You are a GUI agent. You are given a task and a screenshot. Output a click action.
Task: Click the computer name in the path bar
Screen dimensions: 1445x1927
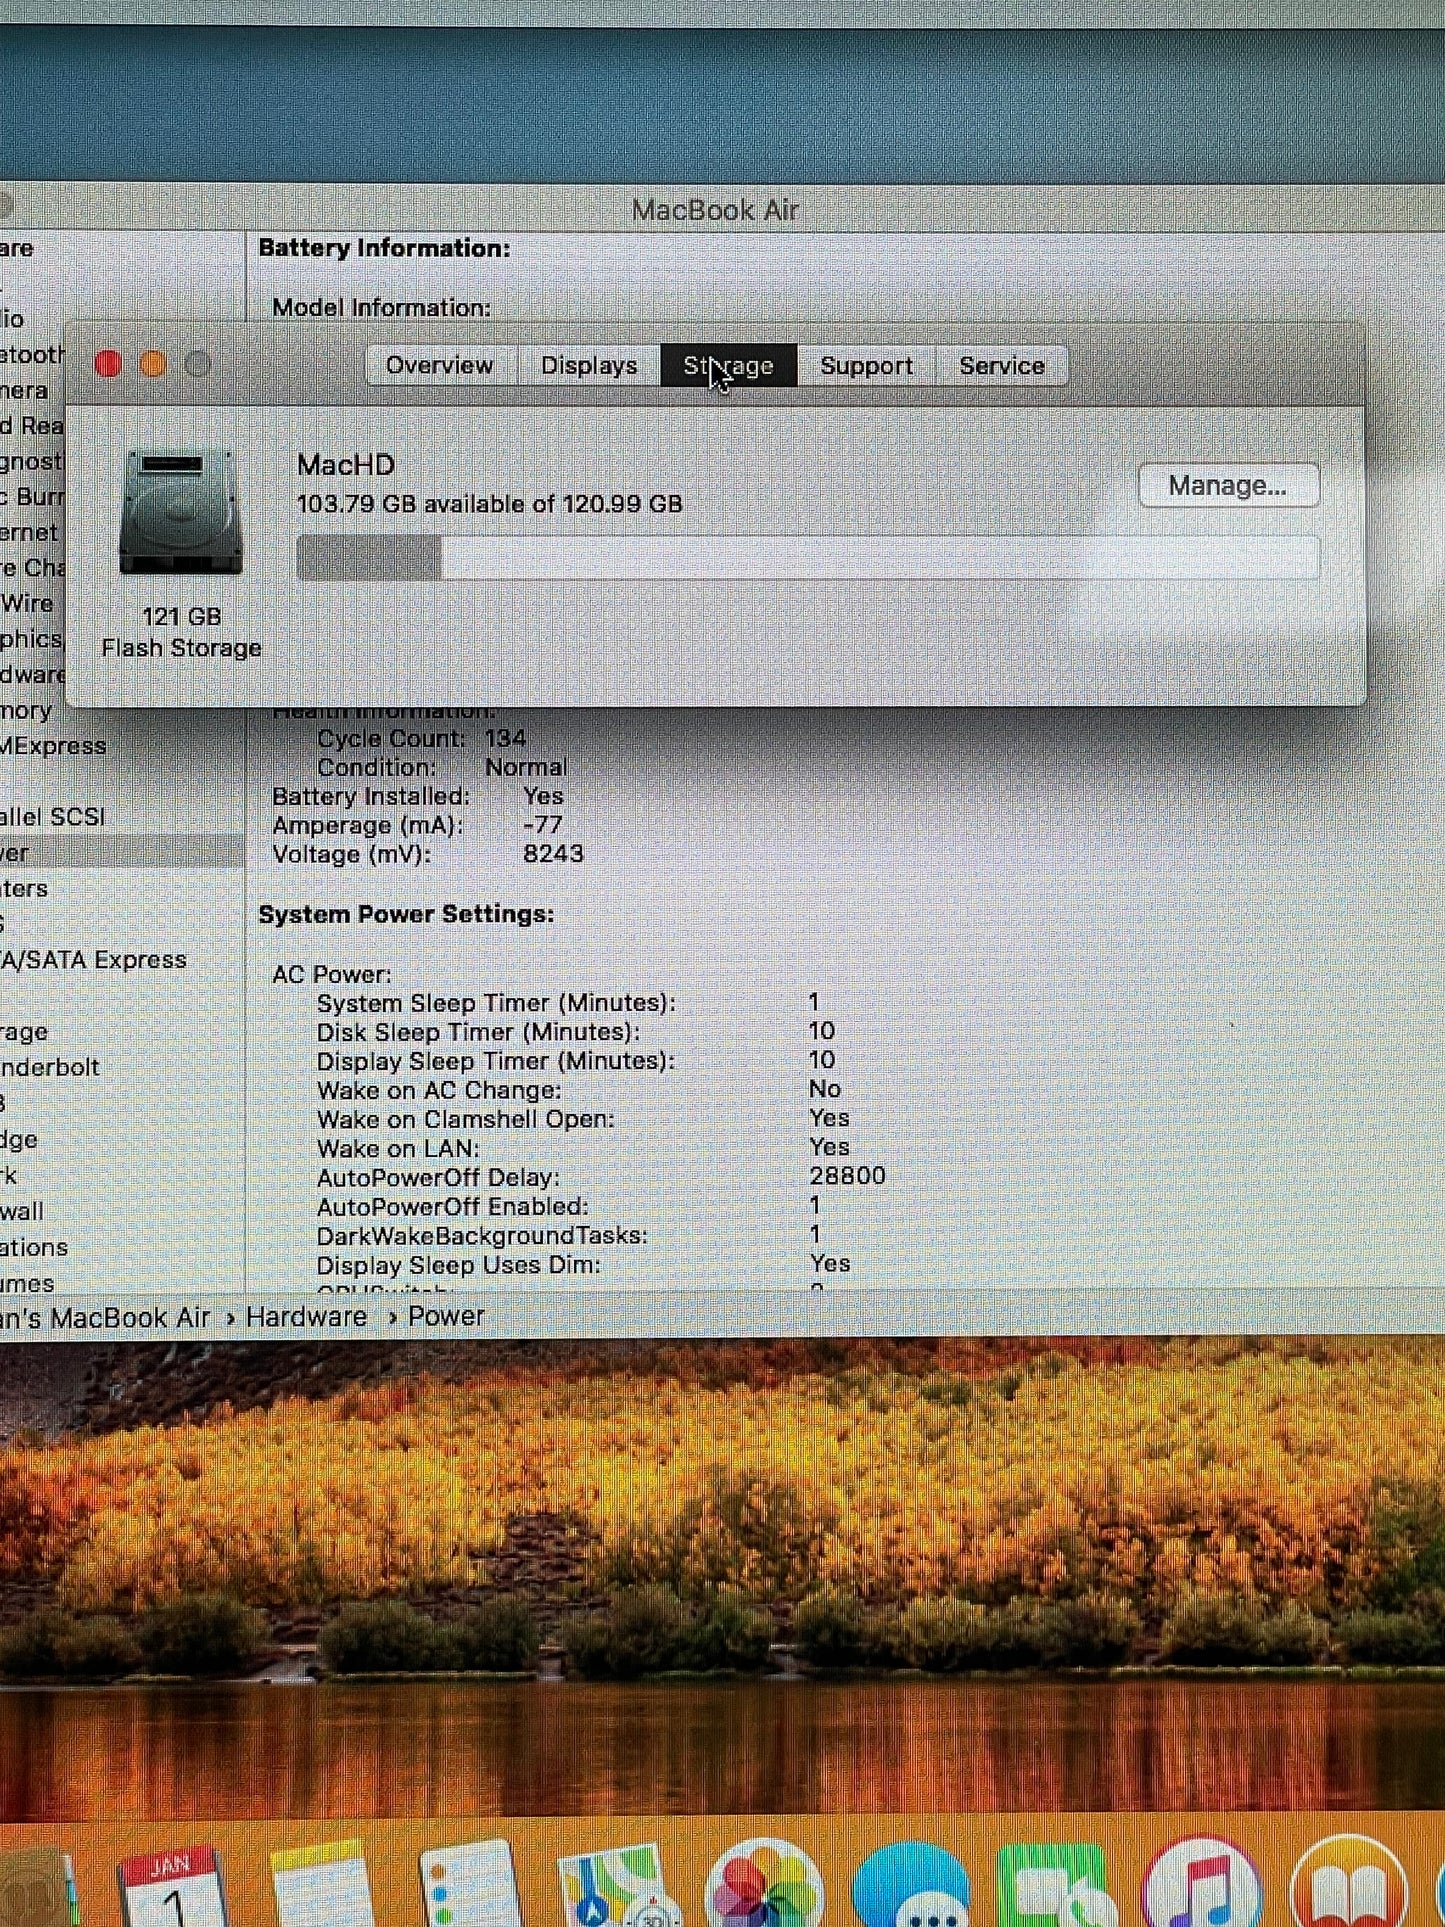click(105, 1317)
